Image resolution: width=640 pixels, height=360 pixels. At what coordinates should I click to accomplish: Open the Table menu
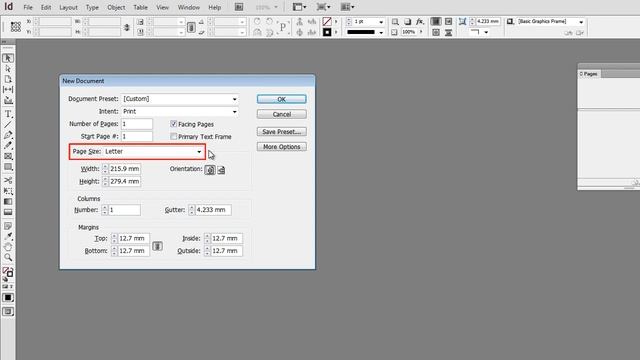[140, 7]
